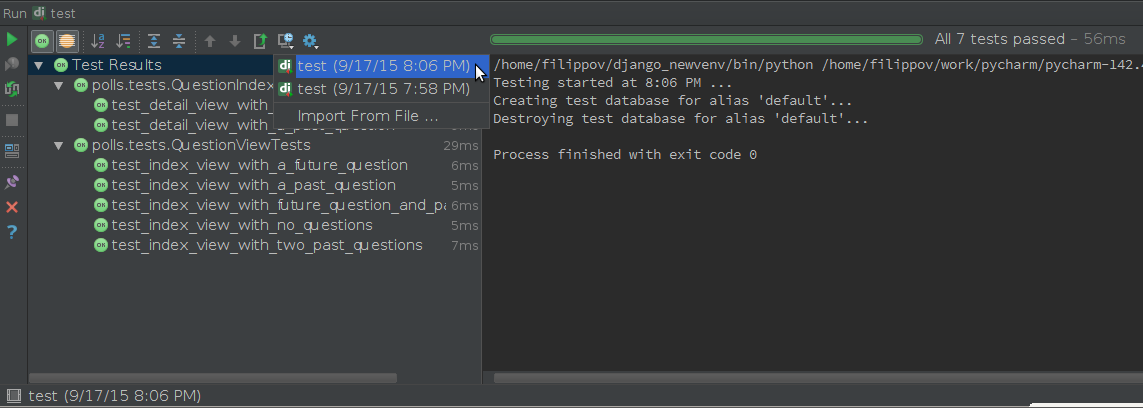1143x408 pixels.
Task: Open help with the question mark icon
Action: [x=12, y=232]
